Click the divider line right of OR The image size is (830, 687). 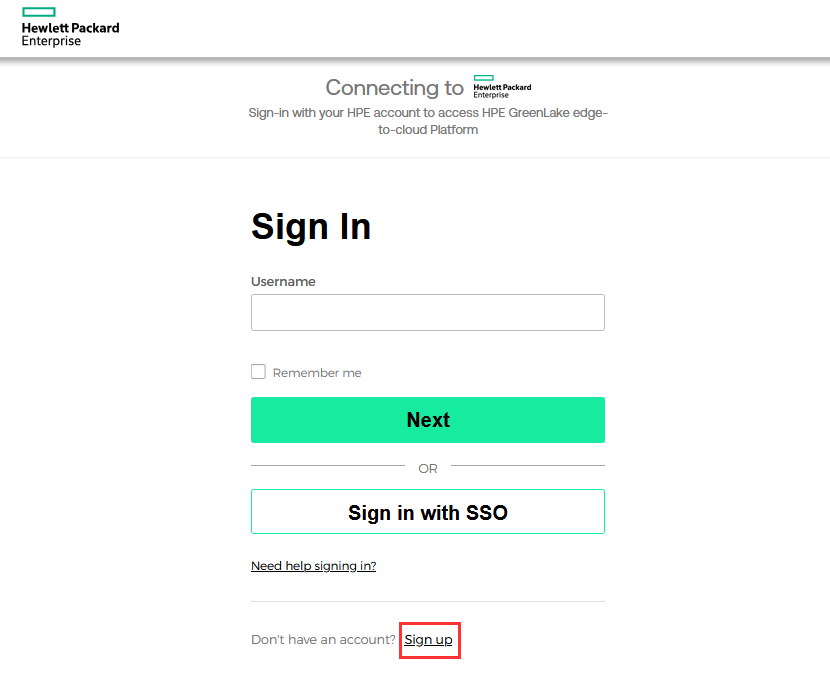[528, 466]
